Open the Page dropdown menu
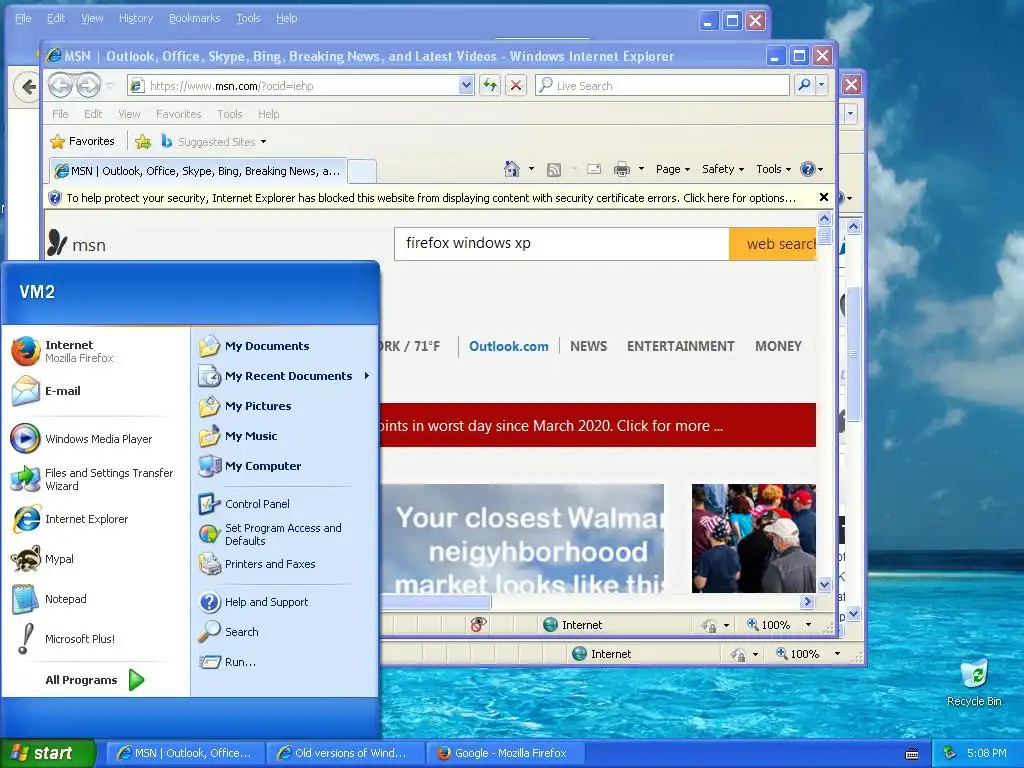The height and width of the screenshot is (768, 1024). [x=673, y=169]
